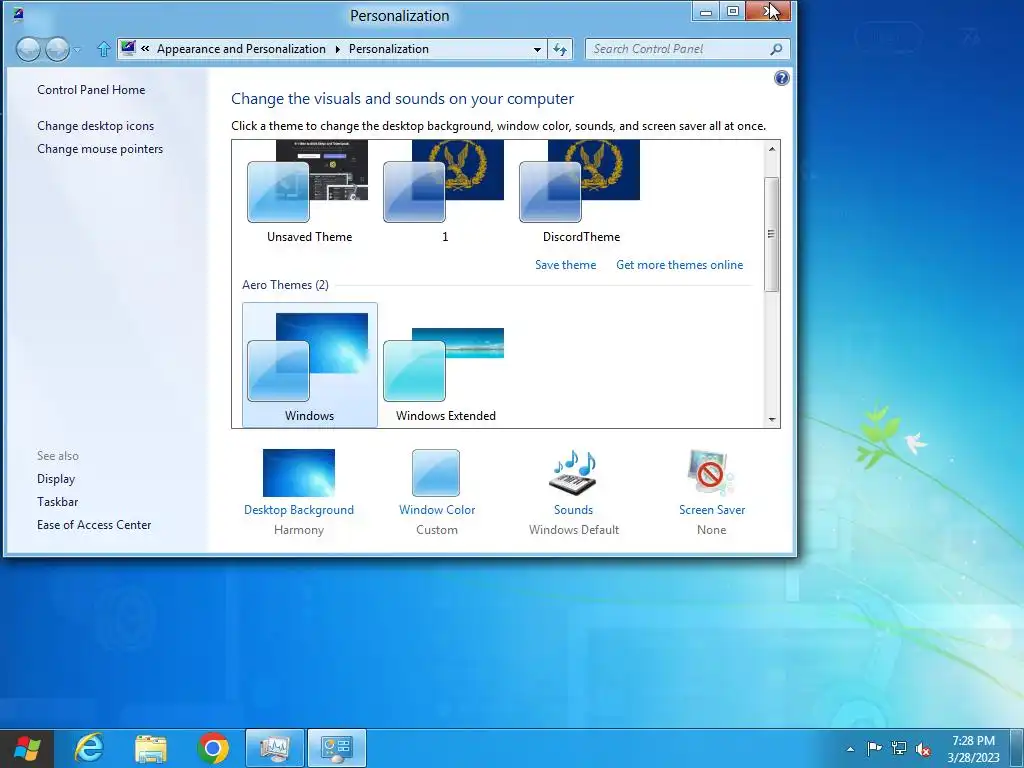1024x768 pixels.
Task: Open Change desktop icons
Action: coord(95,126)
